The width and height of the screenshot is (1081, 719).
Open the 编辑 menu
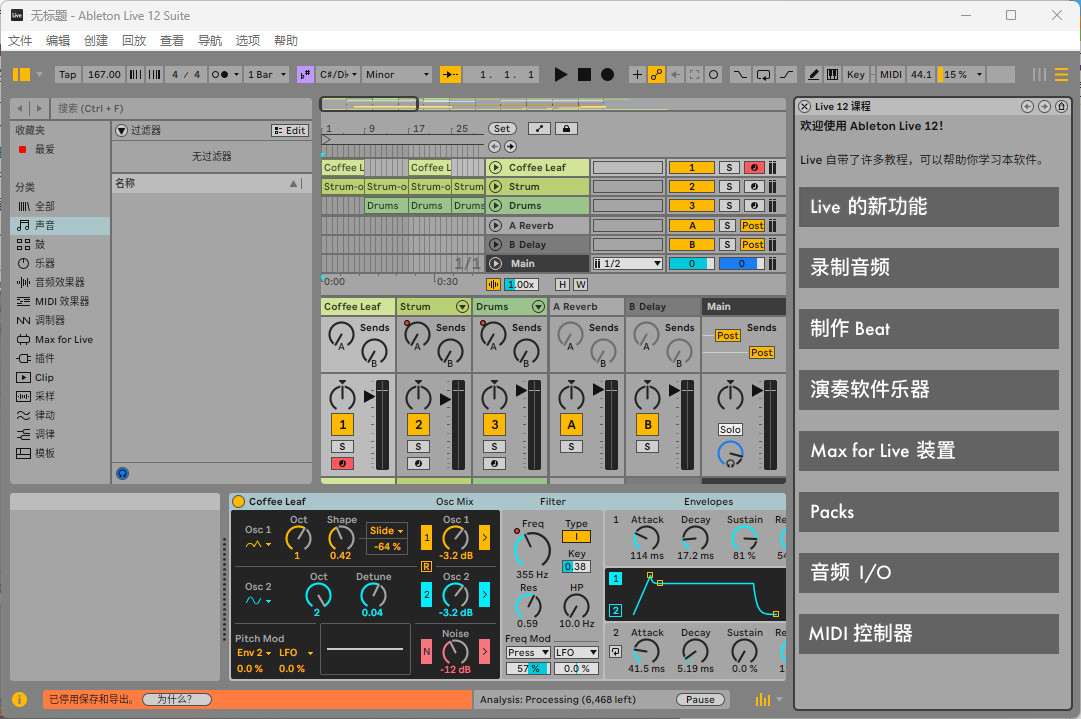(x=58, y=41)
